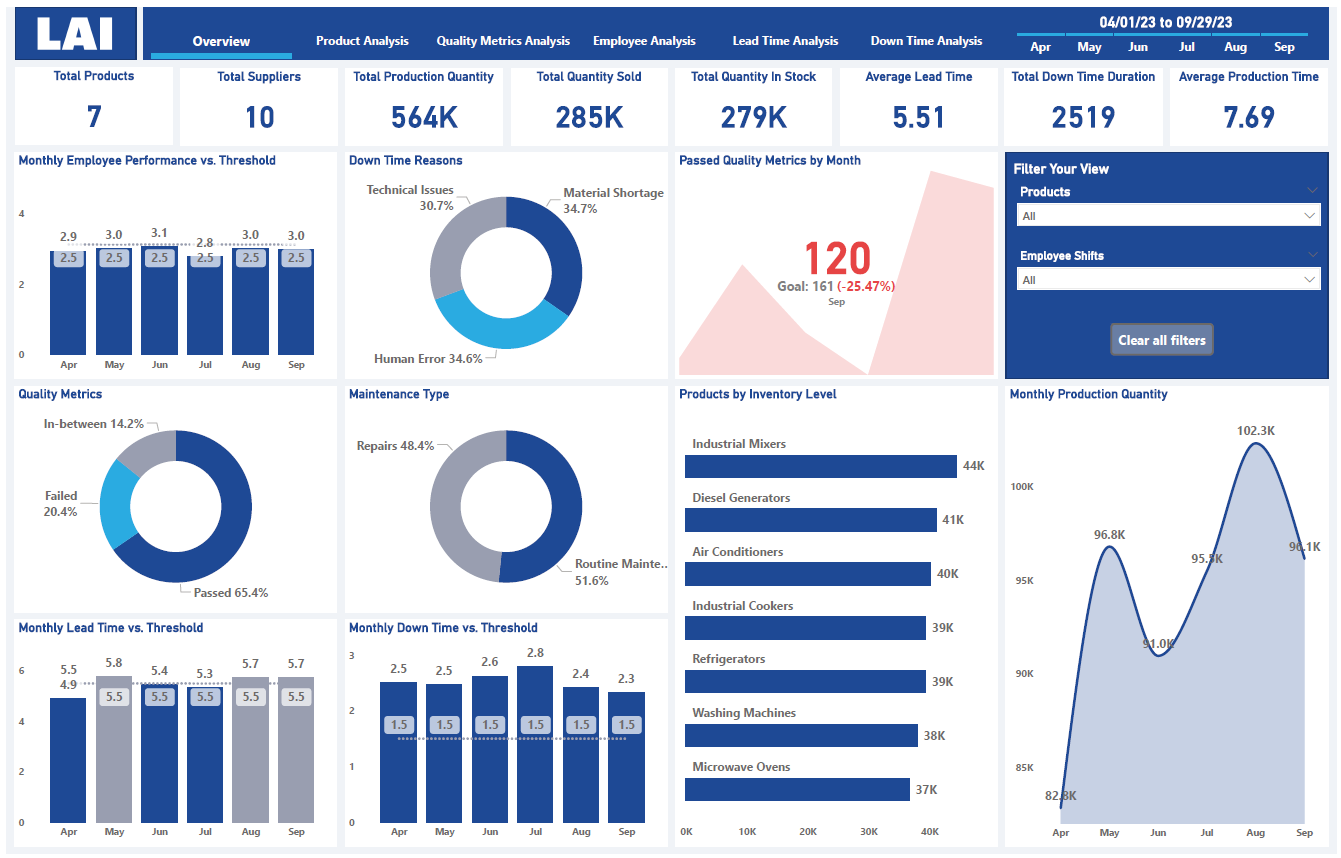Viewport: 1341px width, 858px height.
Task: Click the May bar in Monthly Lead Time
Action: [x=114, y=750]
